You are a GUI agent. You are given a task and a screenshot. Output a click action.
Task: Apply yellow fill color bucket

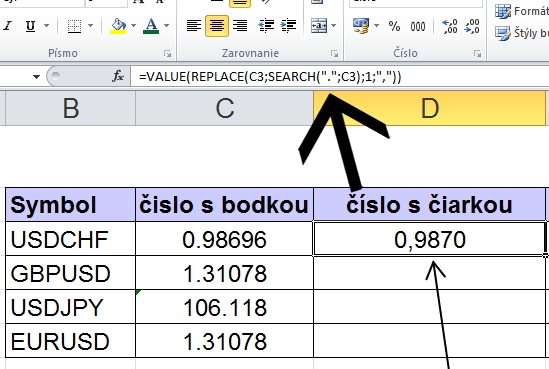click(x=118, y=26)
